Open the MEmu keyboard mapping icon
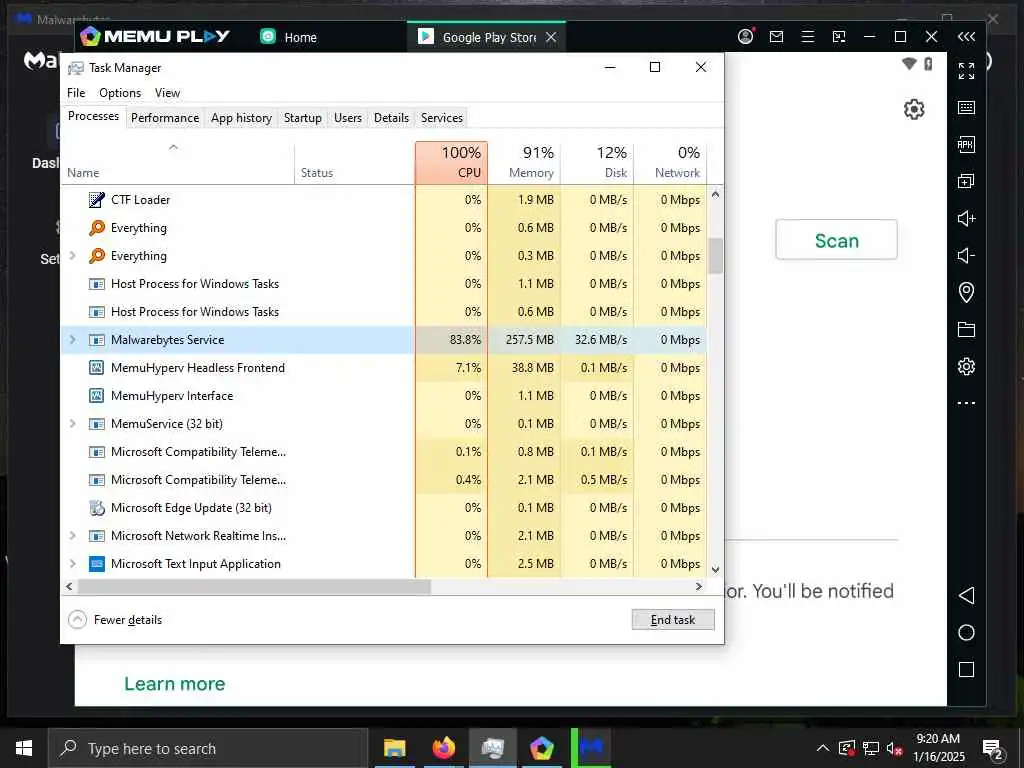Image resolution: width=1024 pixels, height=768 pixels. coord(966,107)
